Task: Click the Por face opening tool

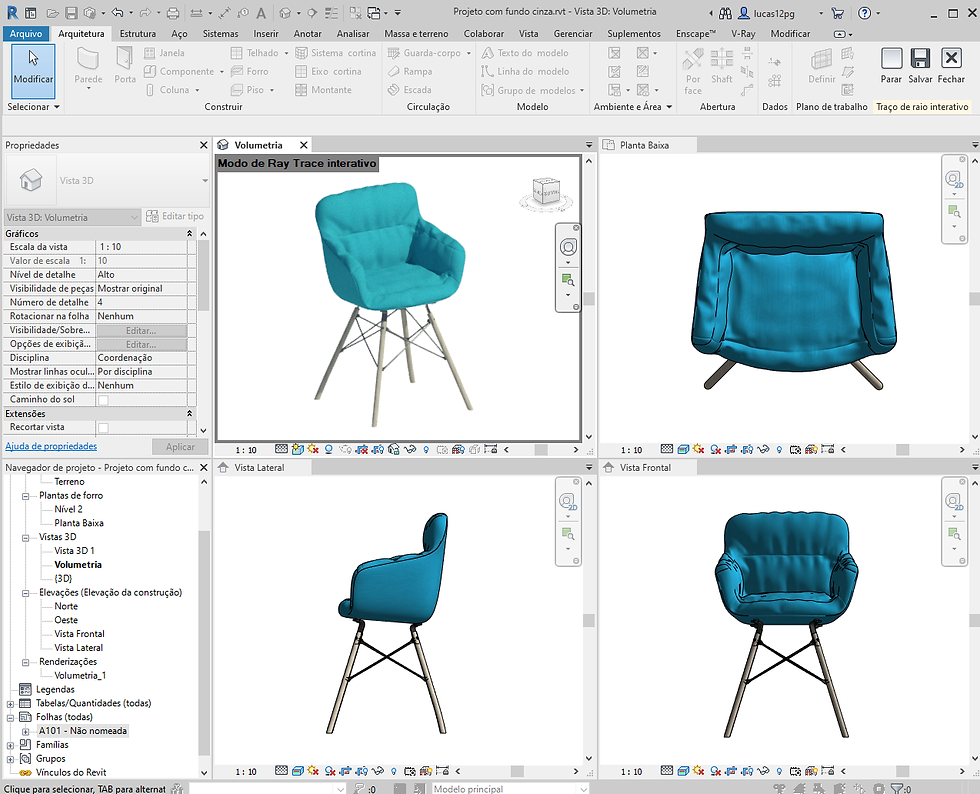Action: (x=693, y=71)
